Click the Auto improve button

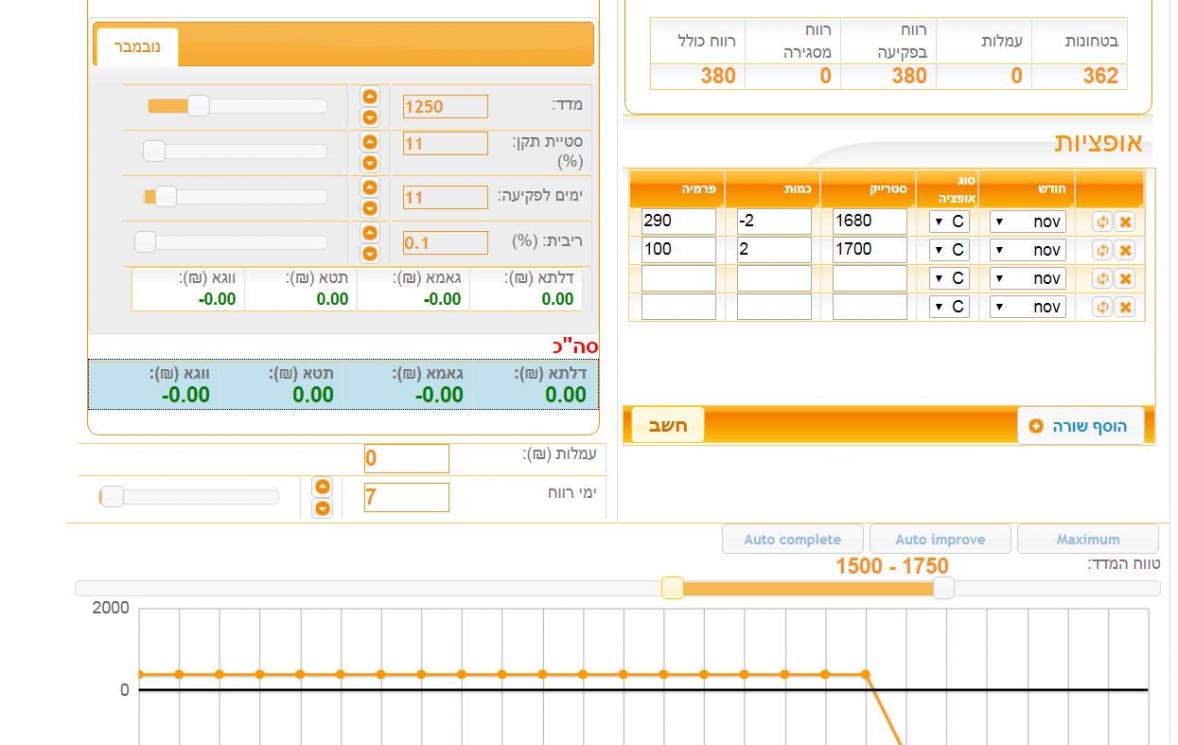940,539
